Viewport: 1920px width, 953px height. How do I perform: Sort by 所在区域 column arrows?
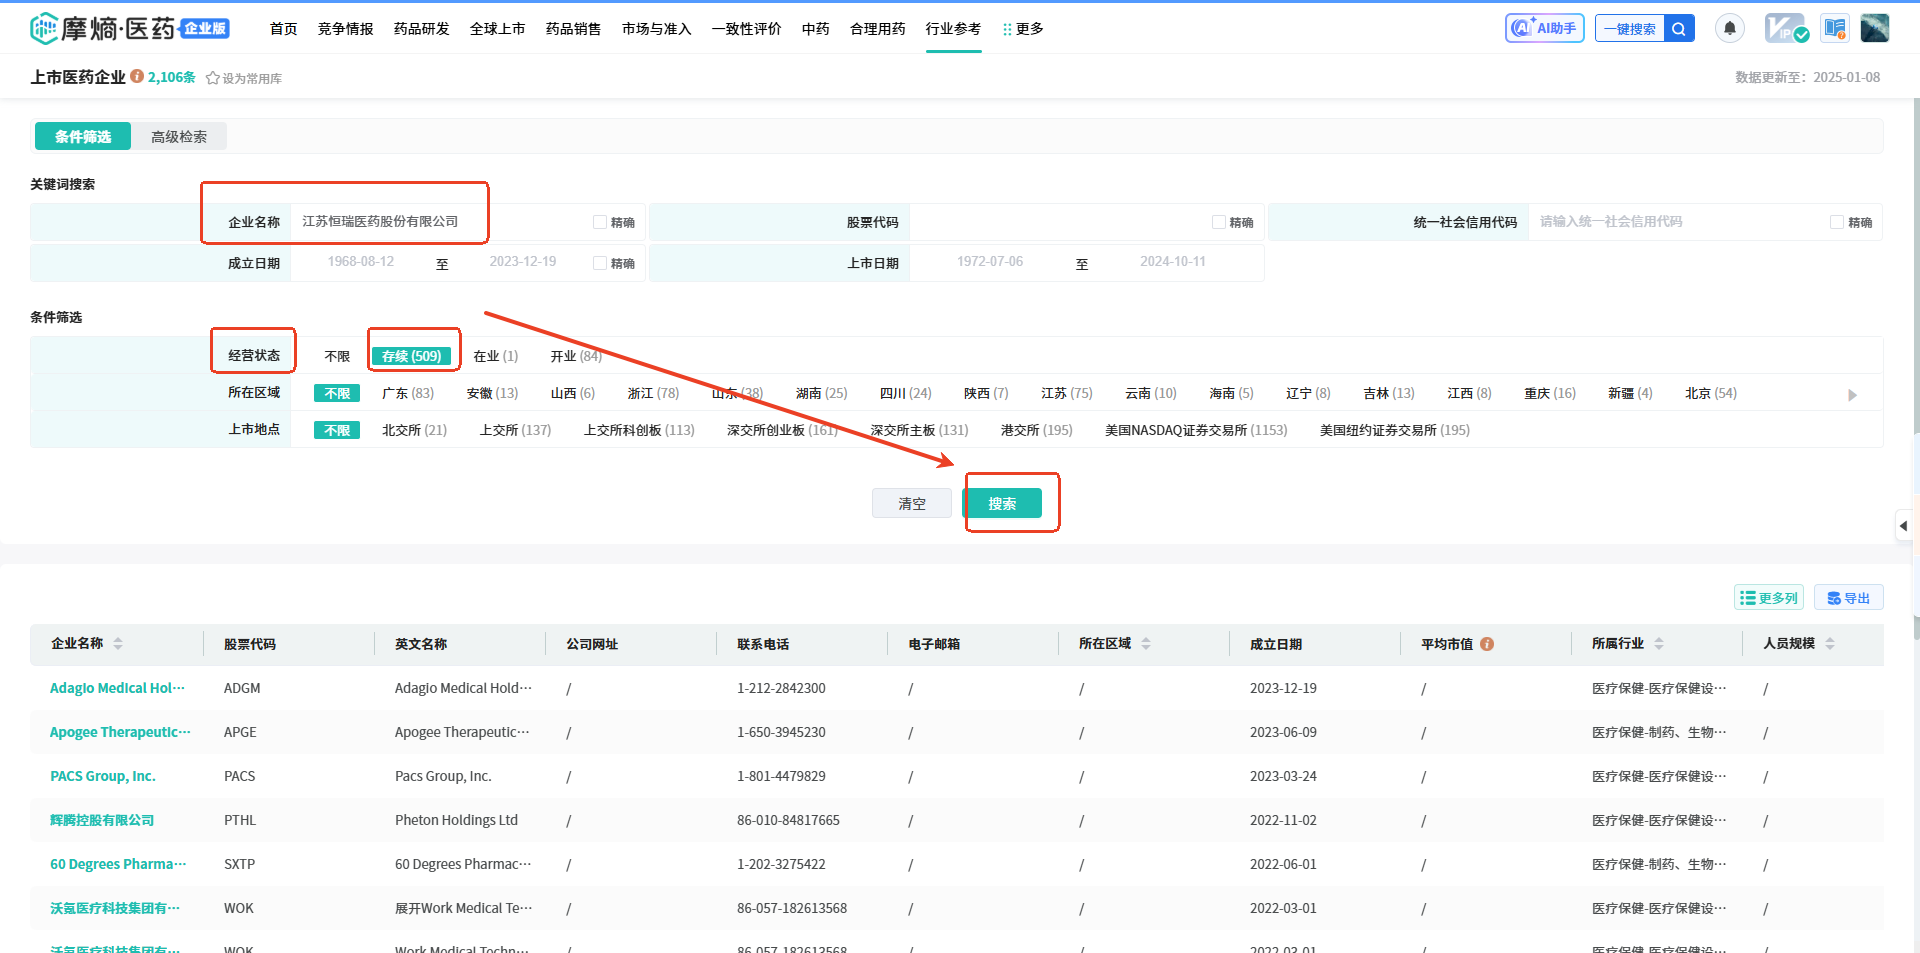[1146, 643]
